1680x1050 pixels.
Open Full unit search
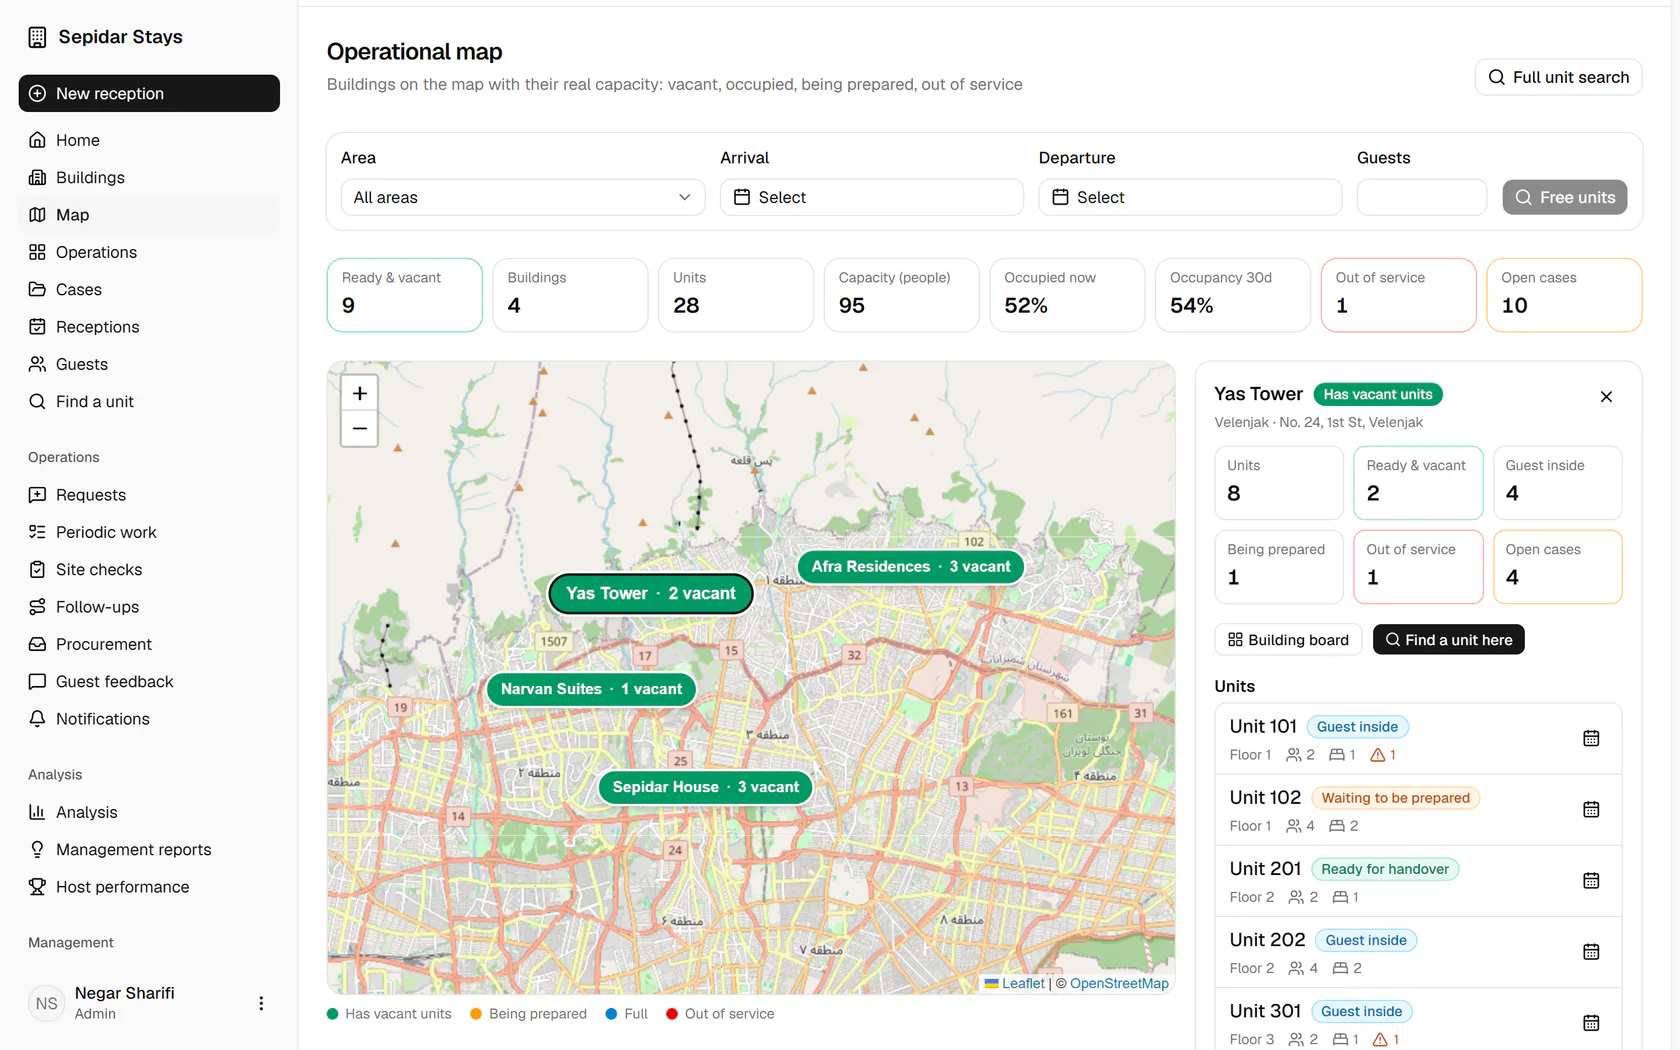click(1558, 77)
